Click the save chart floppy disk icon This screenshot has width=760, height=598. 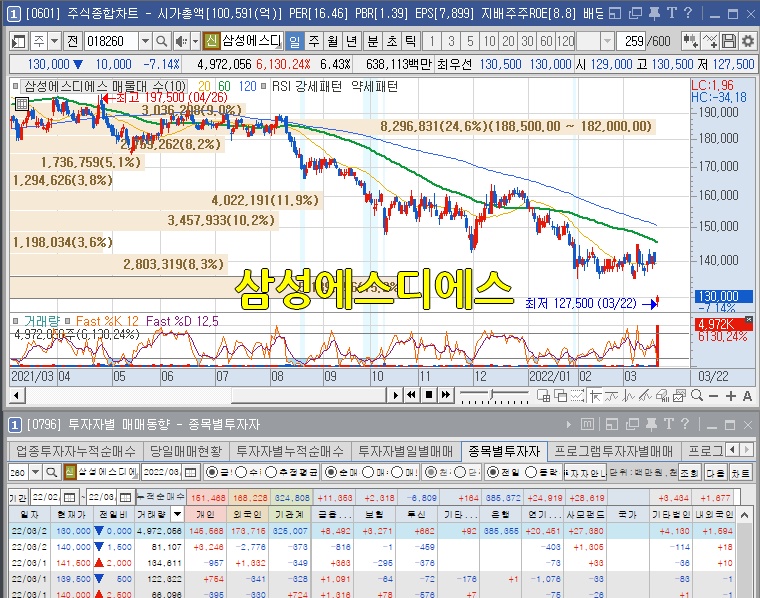(x=728, y=41)
